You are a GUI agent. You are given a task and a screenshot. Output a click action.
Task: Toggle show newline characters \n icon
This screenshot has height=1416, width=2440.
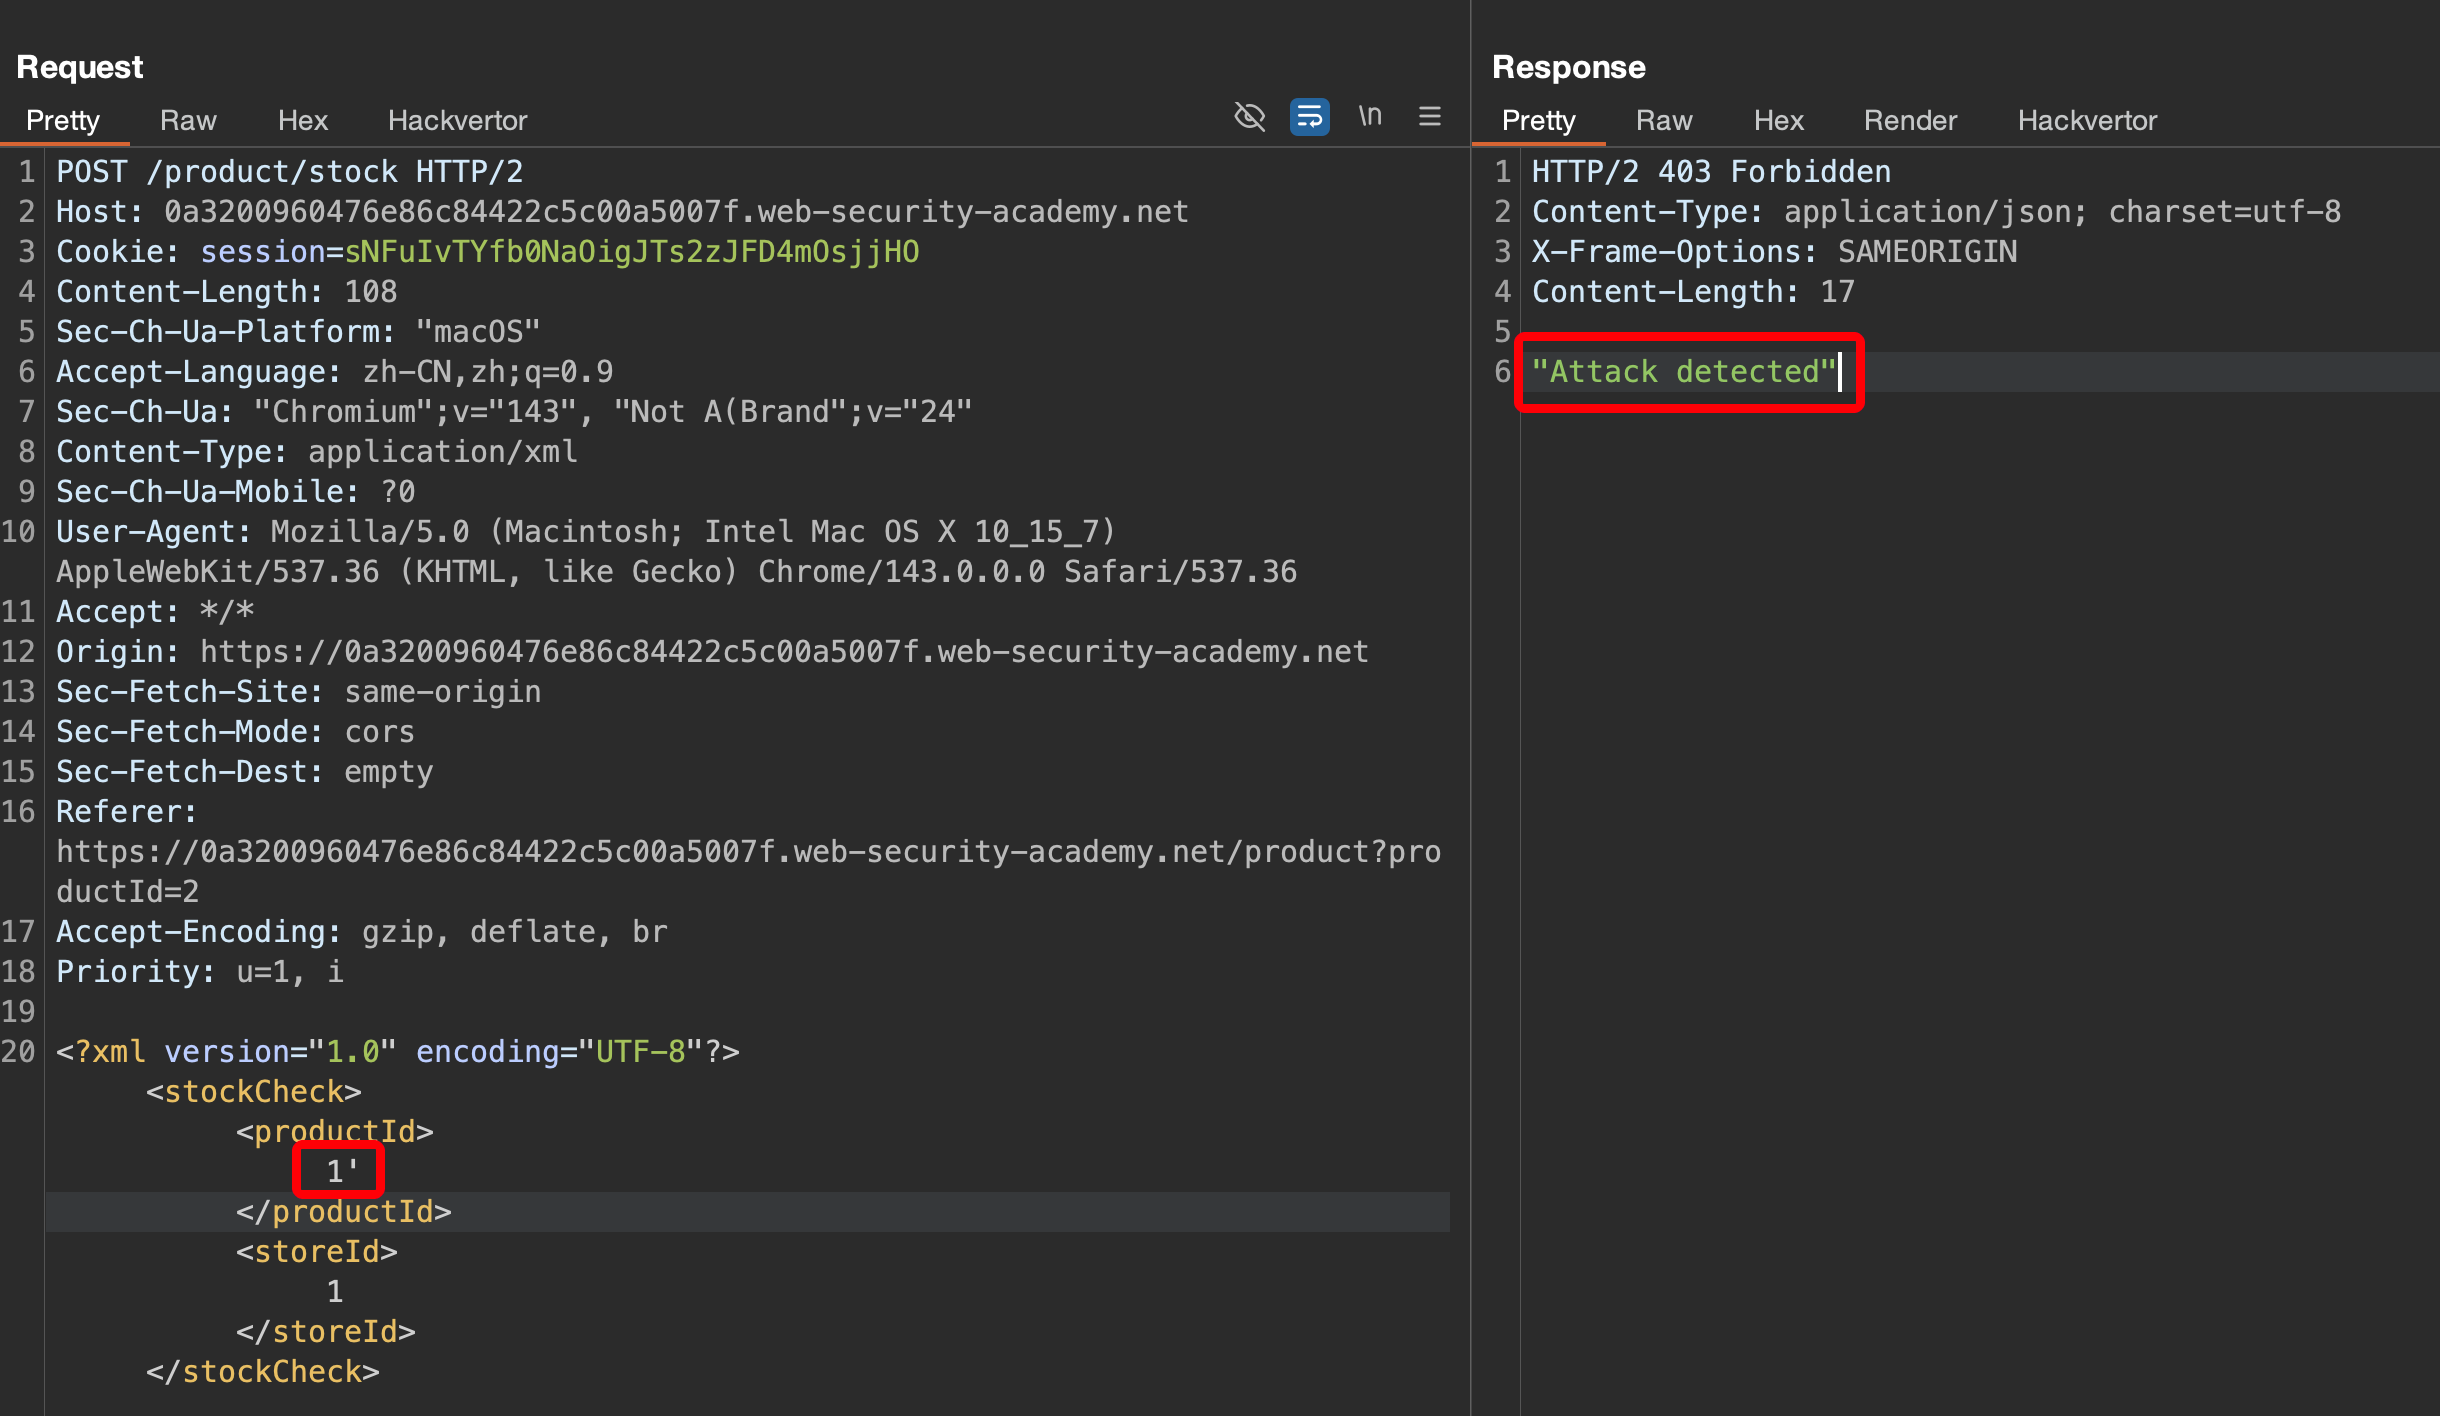tap(1370, 117)
